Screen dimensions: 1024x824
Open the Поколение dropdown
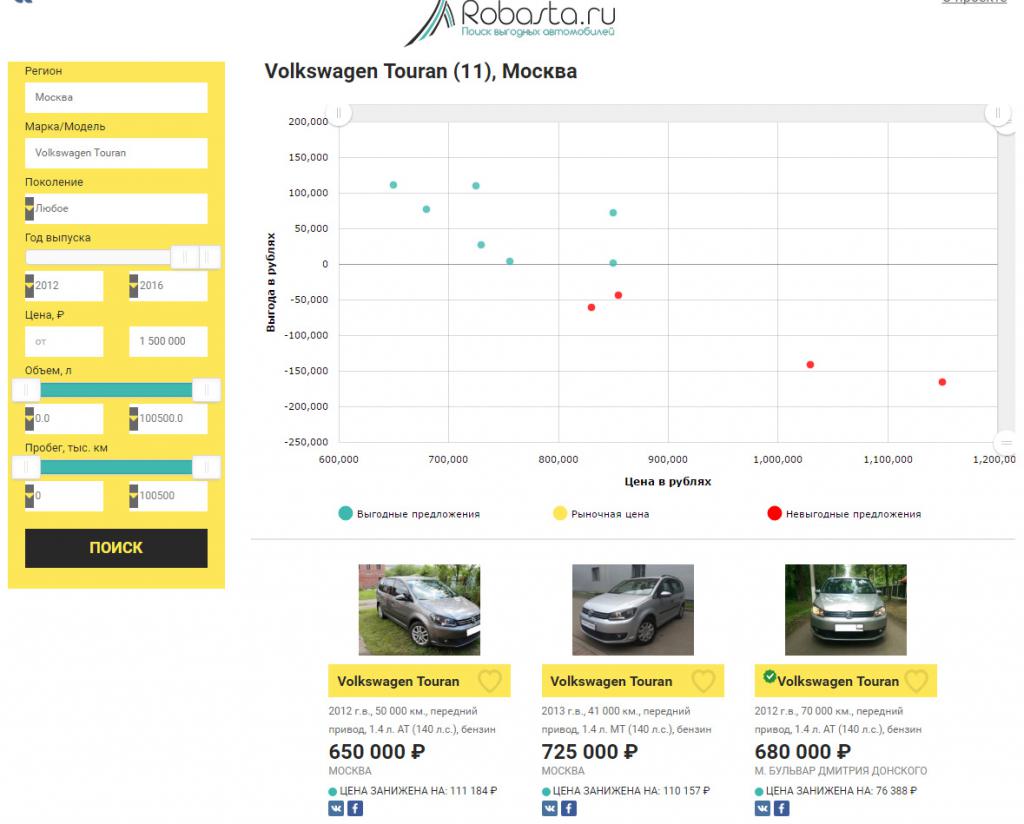tap(116, 208)
